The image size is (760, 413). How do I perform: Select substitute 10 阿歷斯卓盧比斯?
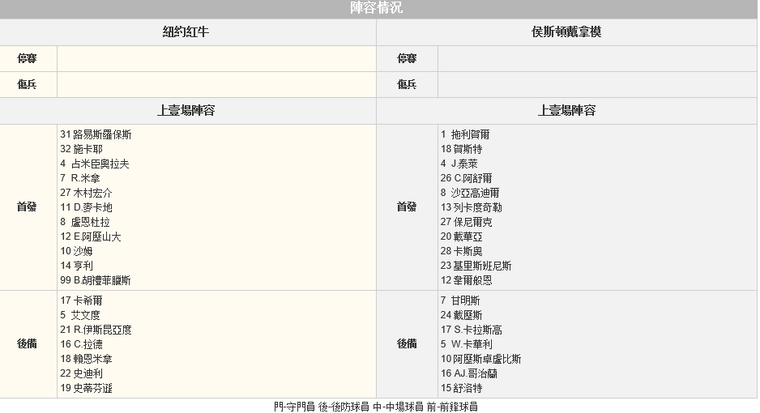coord(481,359)
